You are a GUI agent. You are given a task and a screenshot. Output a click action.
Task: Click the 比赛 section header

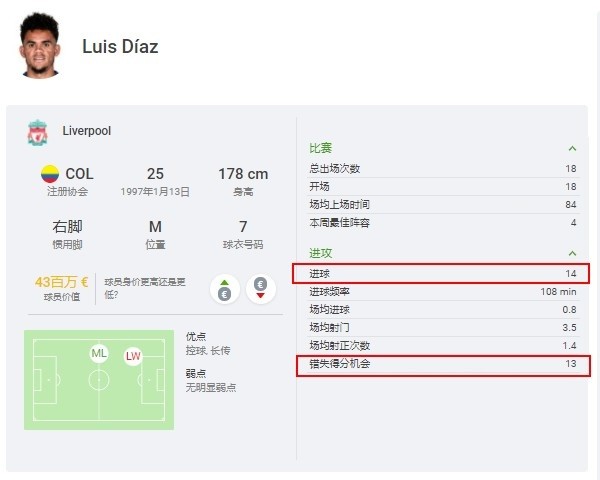coord(321,148)
